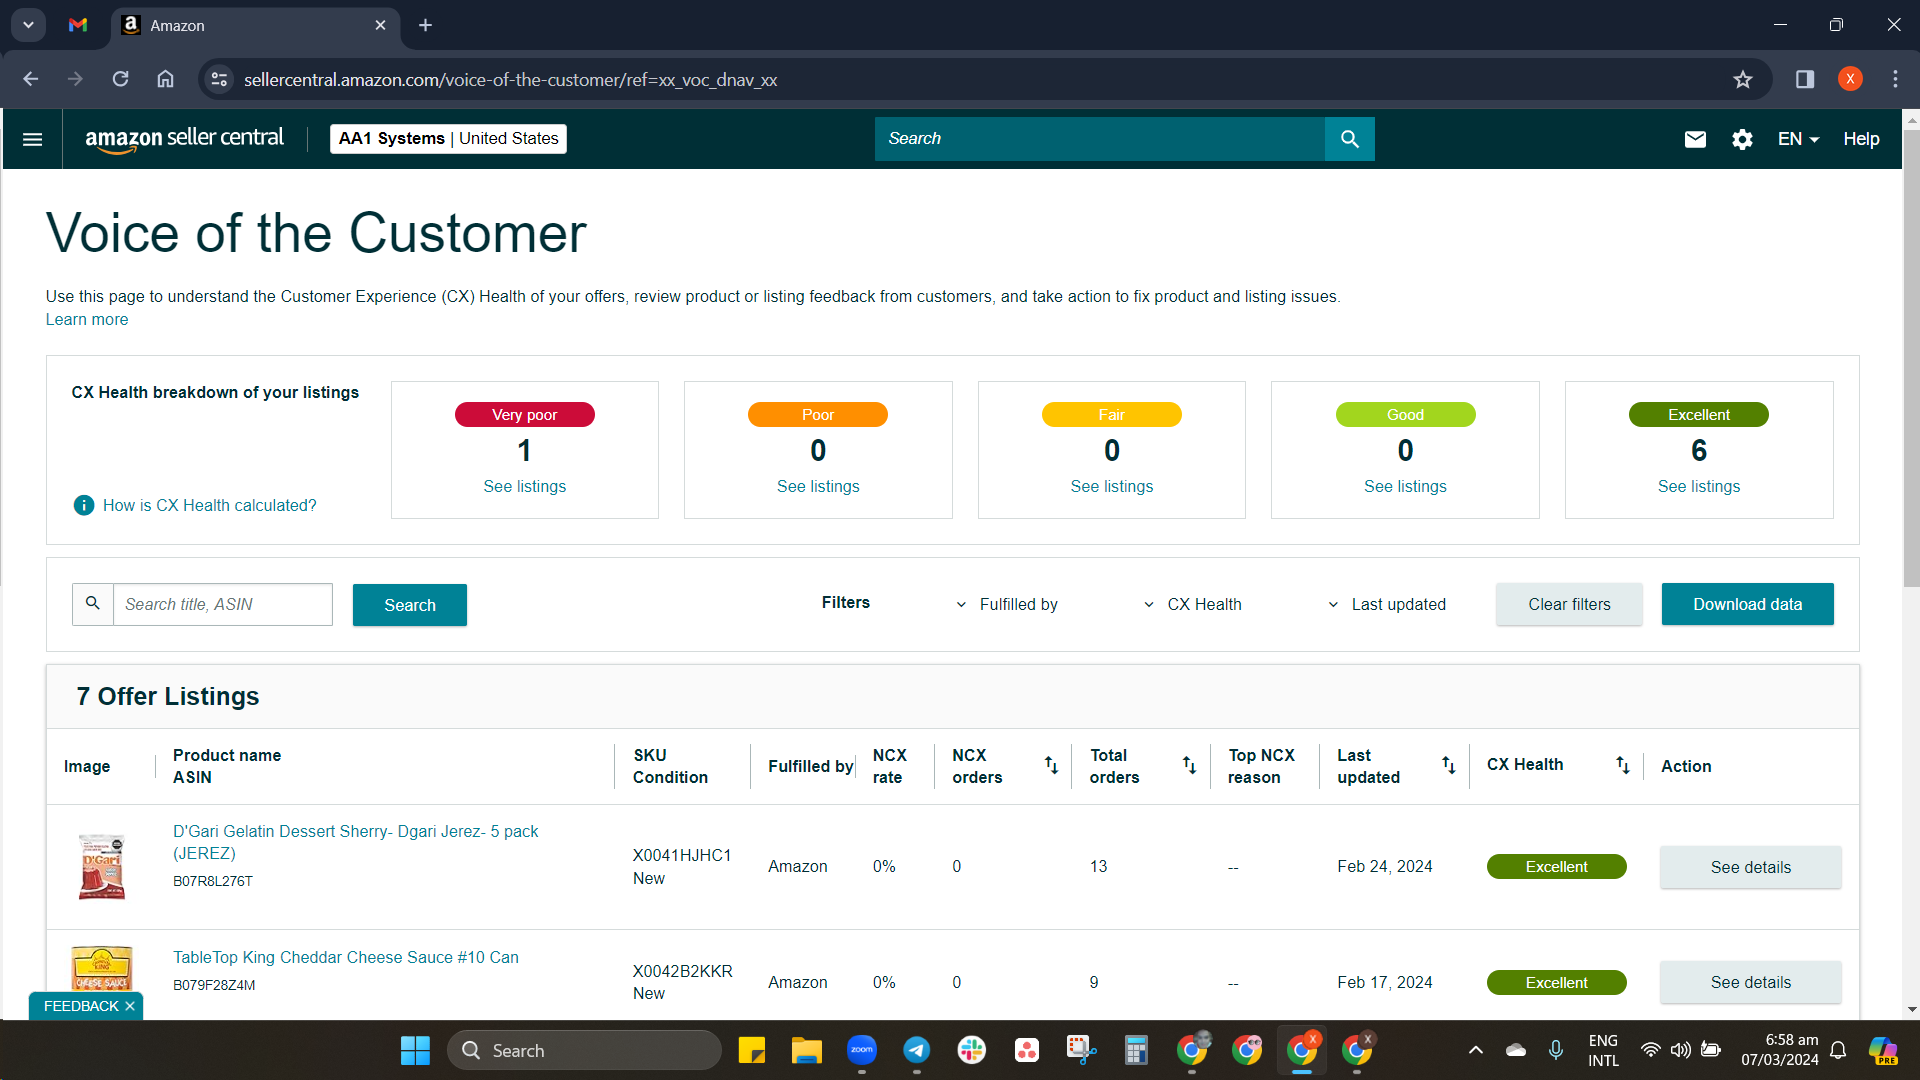Focus the top Seller Central search field
This screenshot has width=1920, height=1080.
pyautogui.click(x=1099, y=139)
